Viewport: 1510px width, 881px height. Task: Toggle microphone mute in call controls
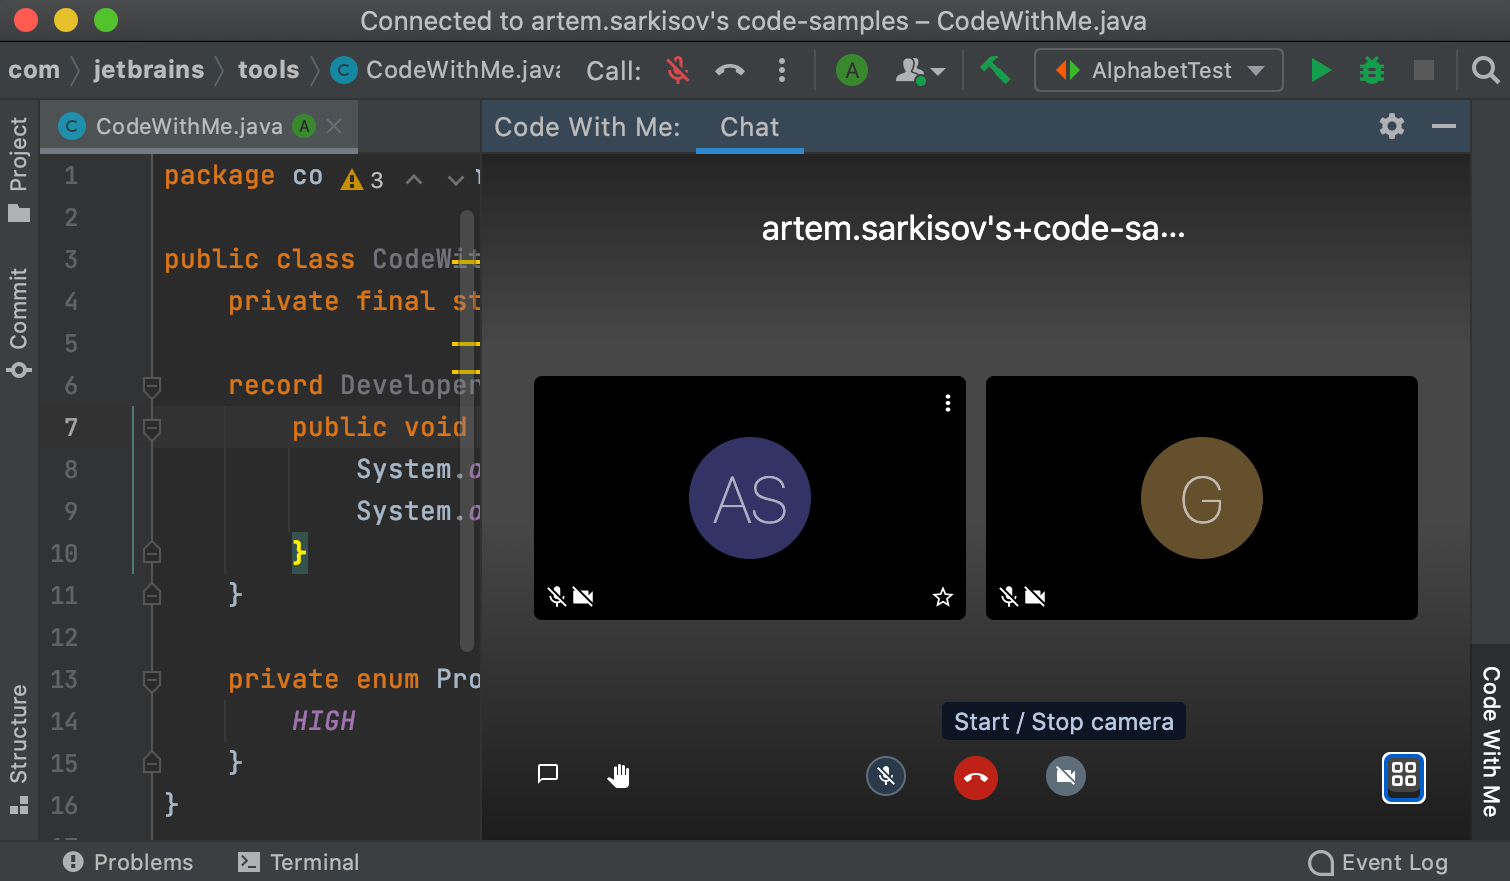coord(885,776)
